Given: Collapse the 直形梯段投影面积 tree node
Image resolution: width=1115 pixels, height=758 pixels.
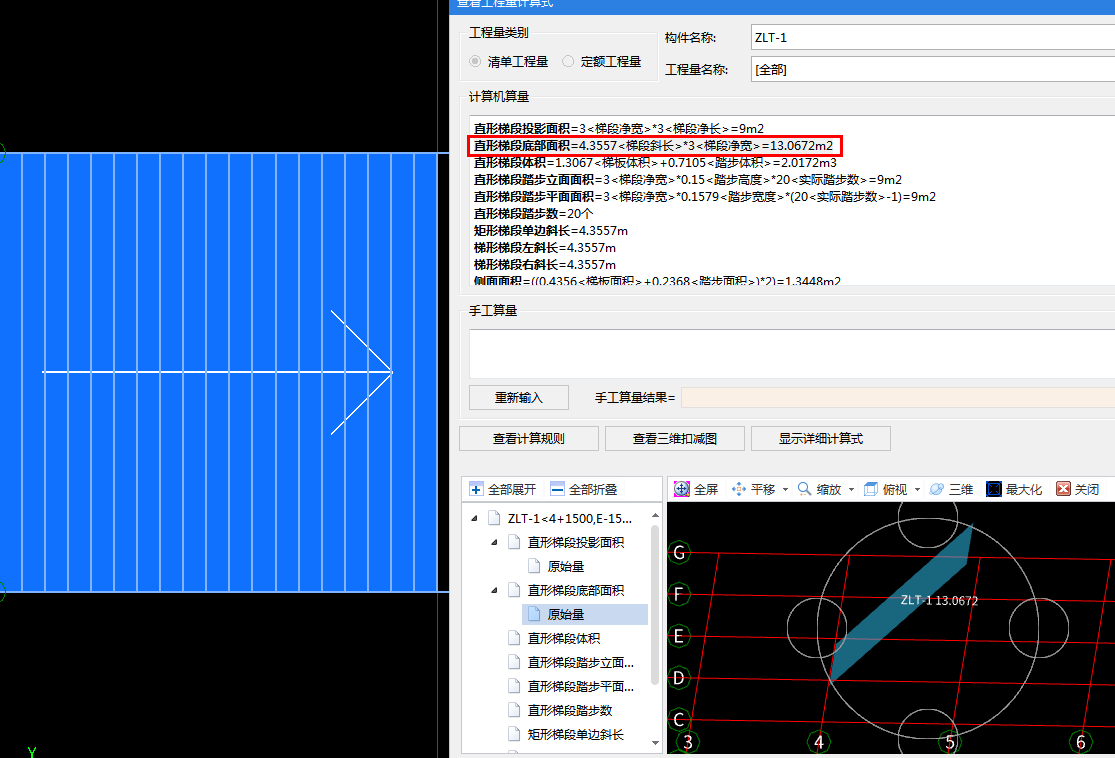Looking at the screenshot, I should pos(494,543).
